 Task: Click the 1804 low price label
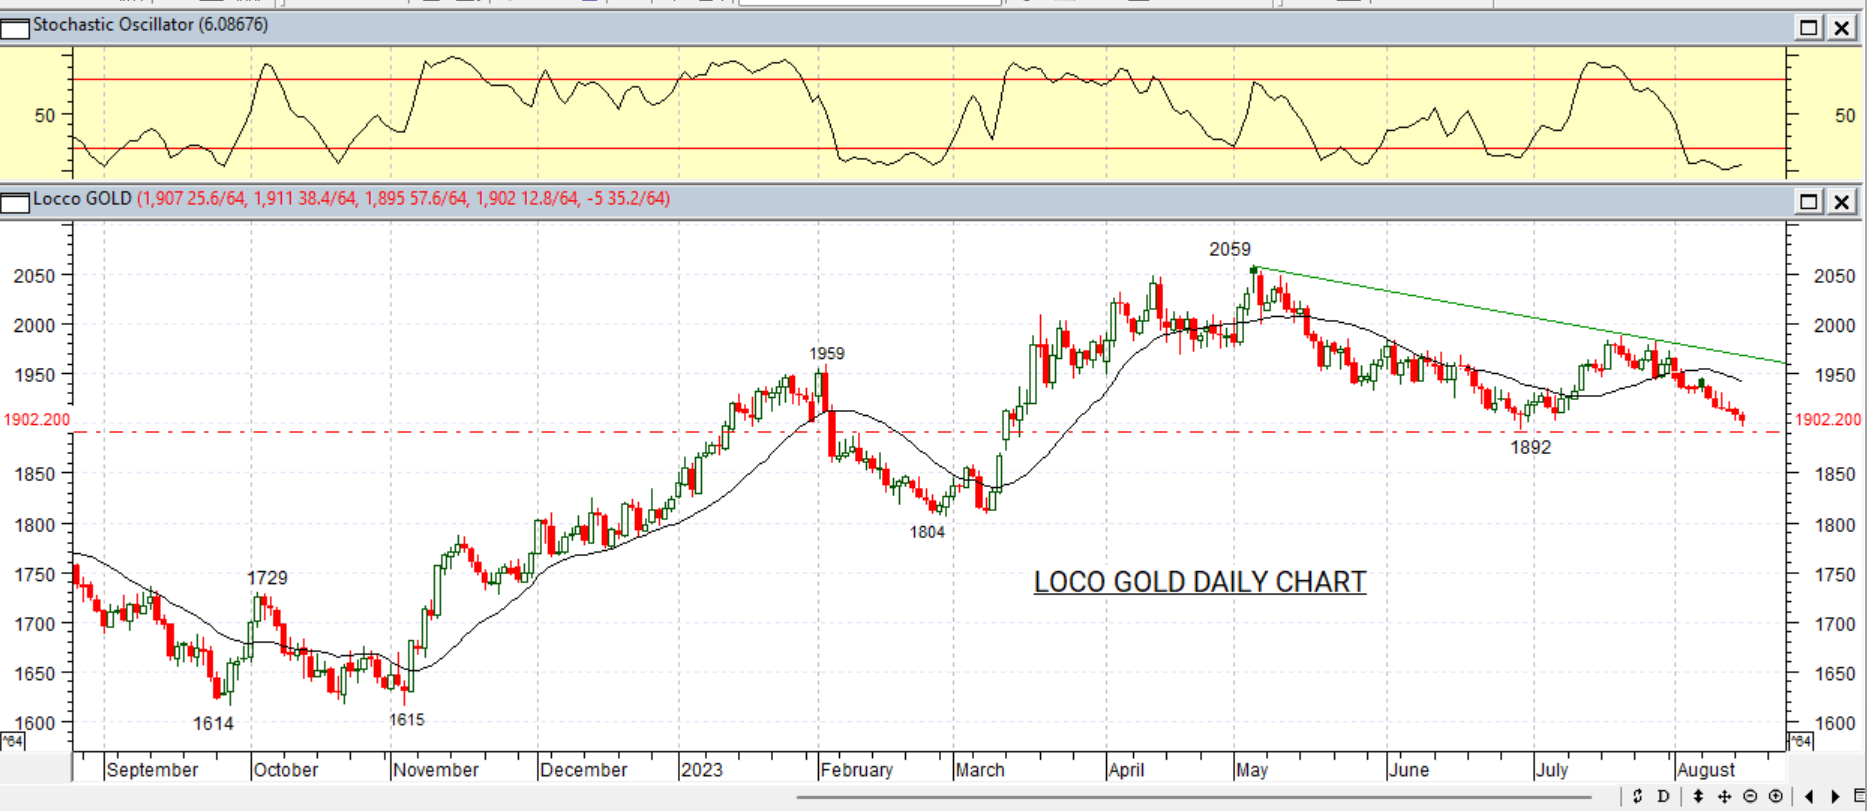point(927,532)
